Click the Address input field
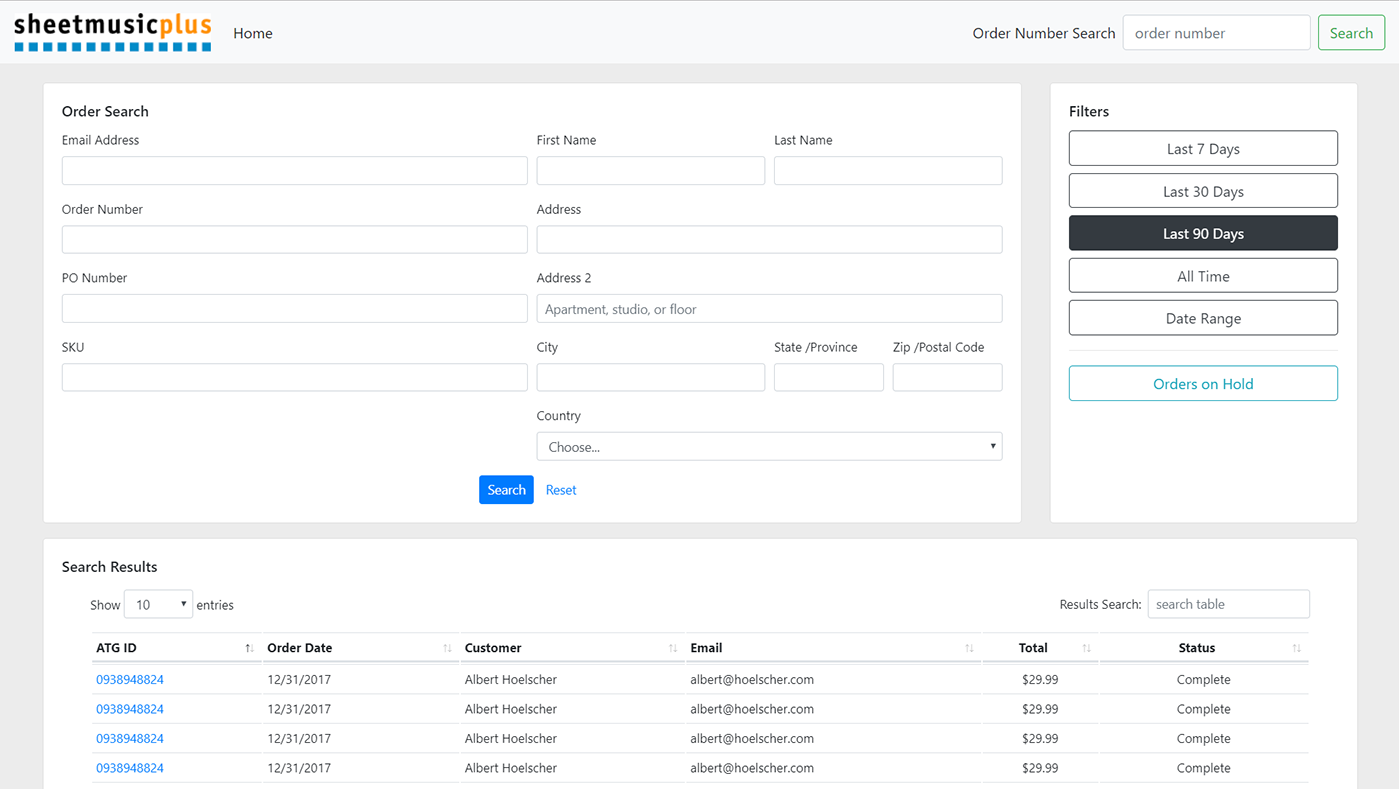Viewport: 1399px width, 789px height. (x=769, y=239)
